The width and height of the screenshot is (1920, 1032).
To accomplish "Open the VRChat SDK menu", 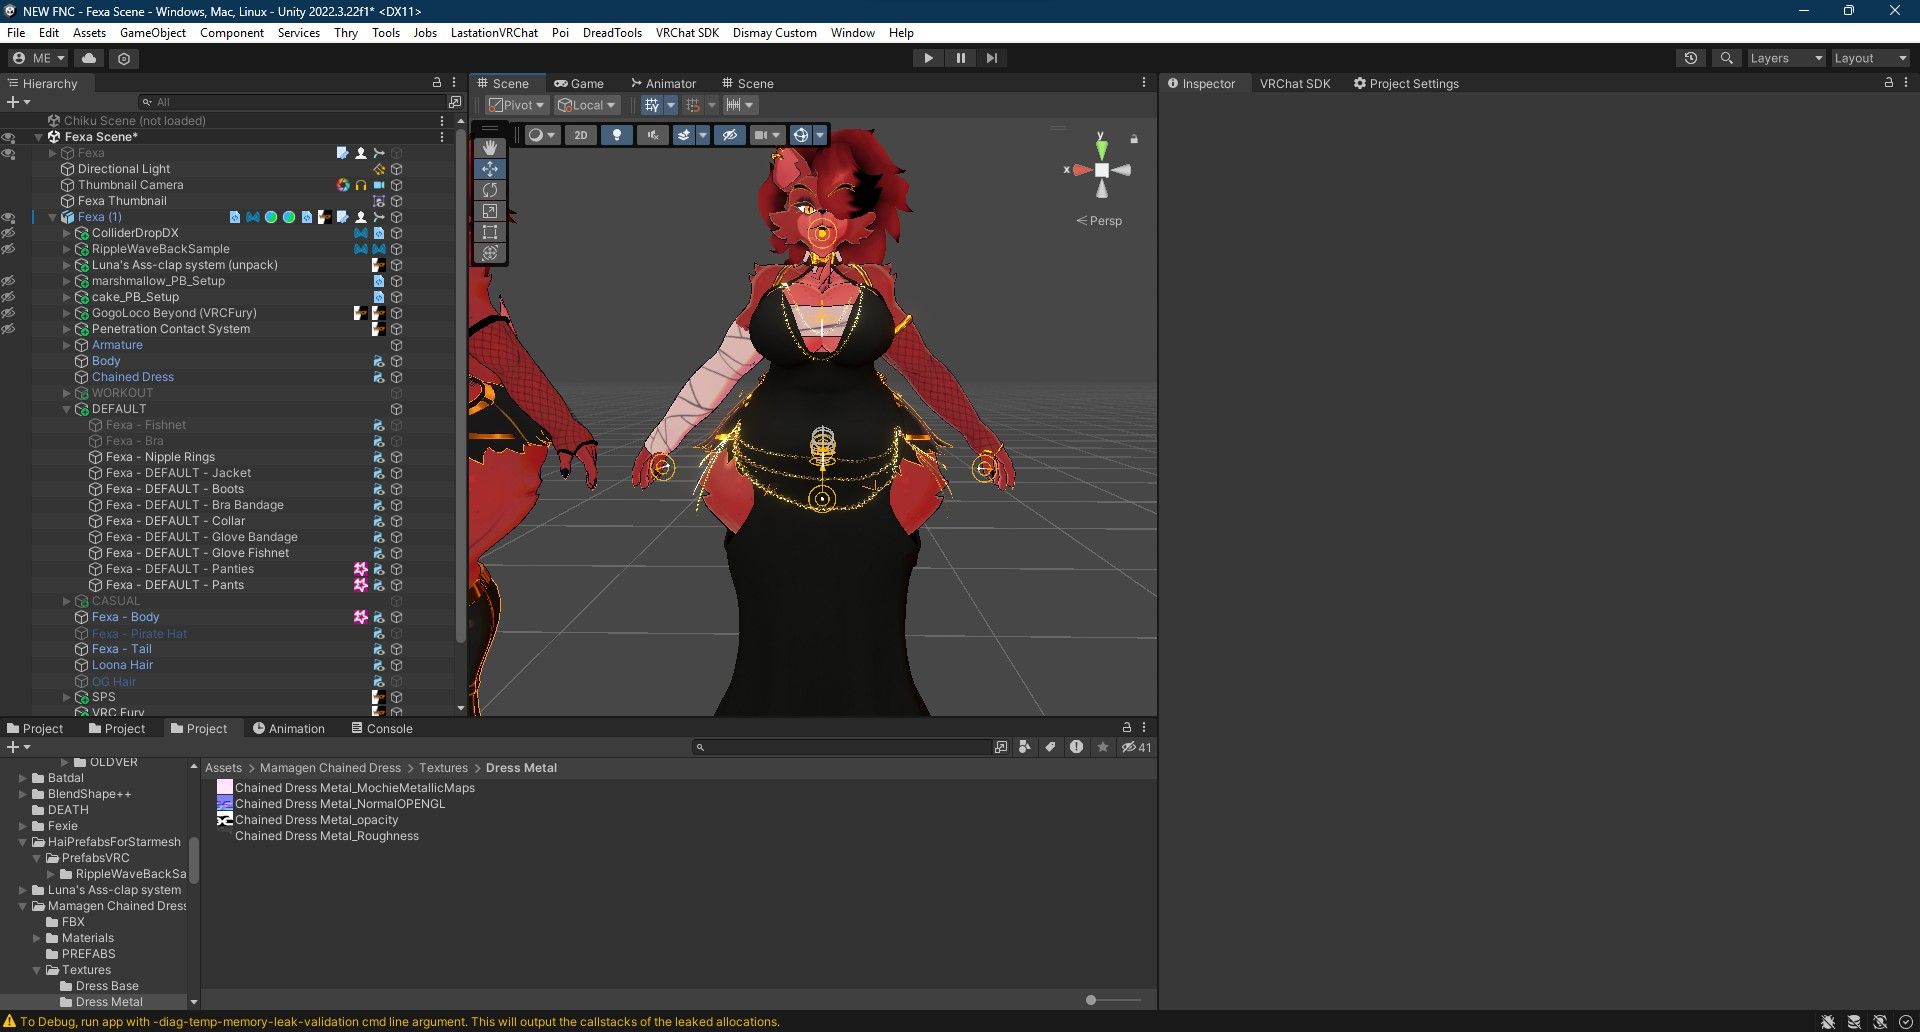I will click(x=687, y=32).
